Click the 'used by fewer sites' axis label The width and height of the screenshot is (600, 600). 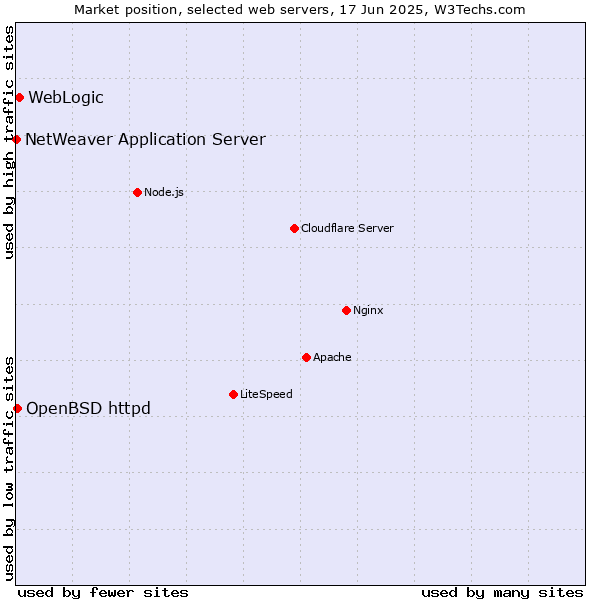point(103,592)
